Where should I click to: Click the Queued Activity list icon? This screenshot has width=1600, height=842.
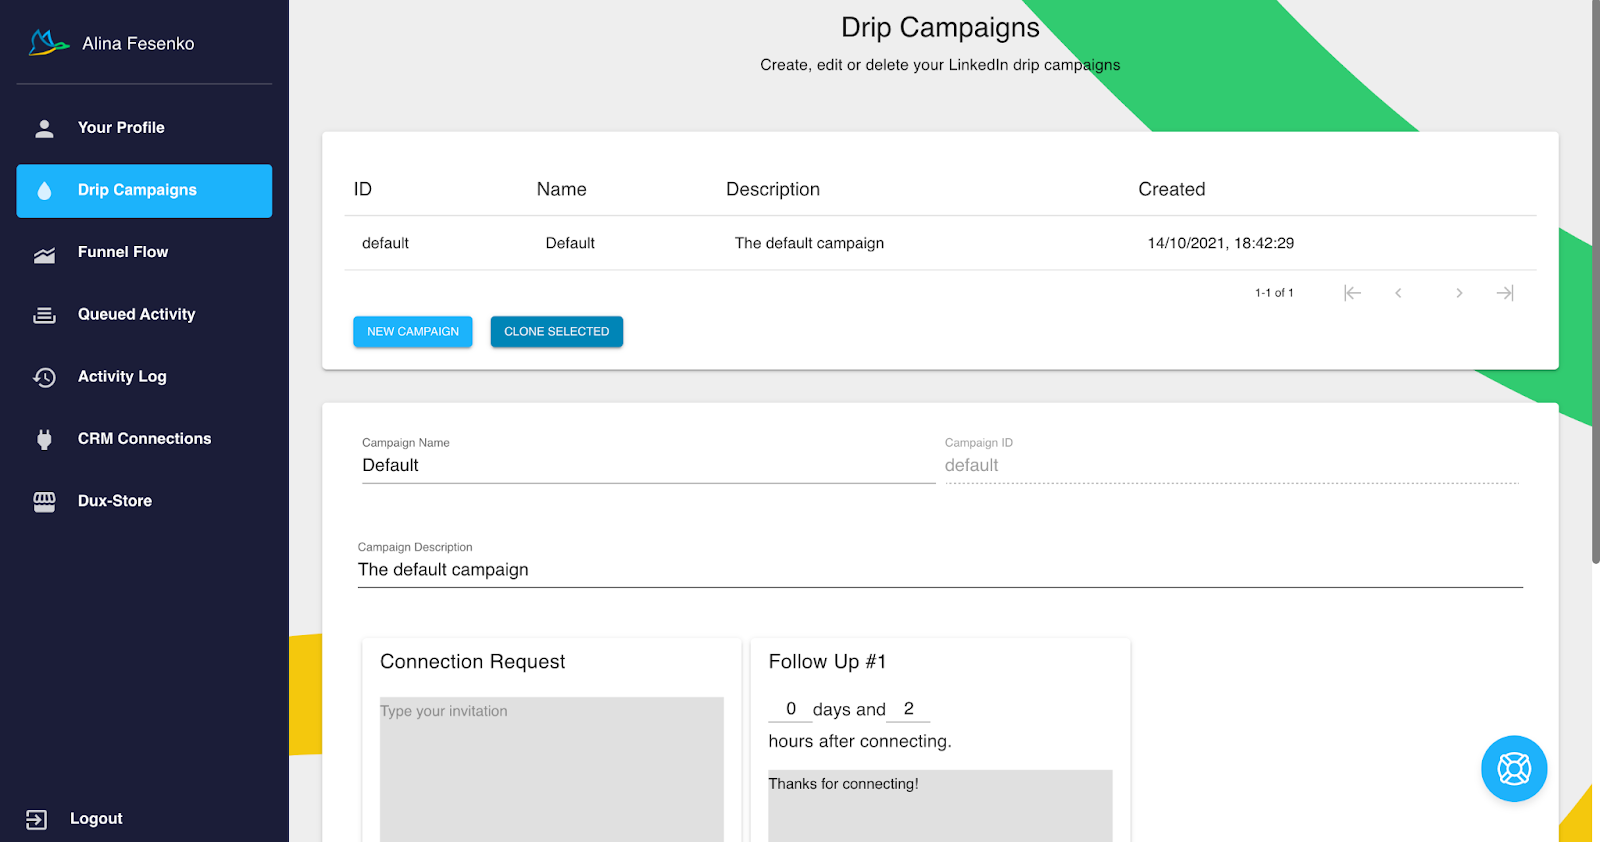click(x=44, y=315)
